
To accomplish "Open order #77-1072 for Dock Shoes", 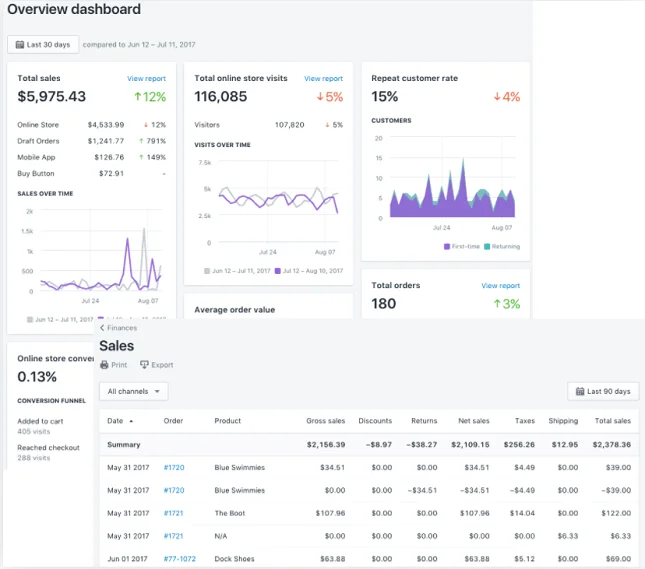I will [x=181, y=559].
